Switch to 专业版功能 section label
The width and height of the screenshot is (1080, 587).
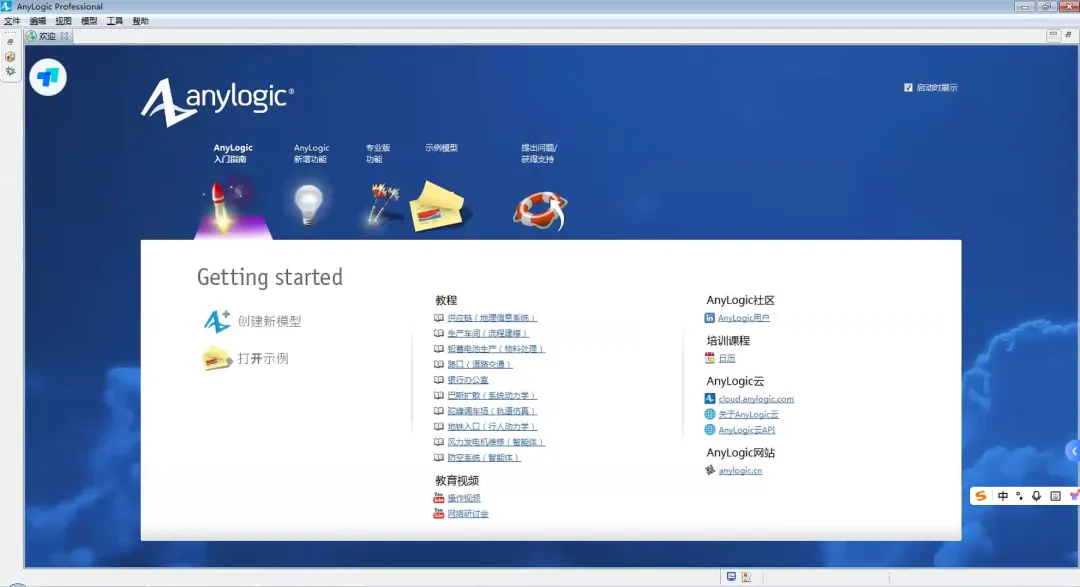click(377, 154)
